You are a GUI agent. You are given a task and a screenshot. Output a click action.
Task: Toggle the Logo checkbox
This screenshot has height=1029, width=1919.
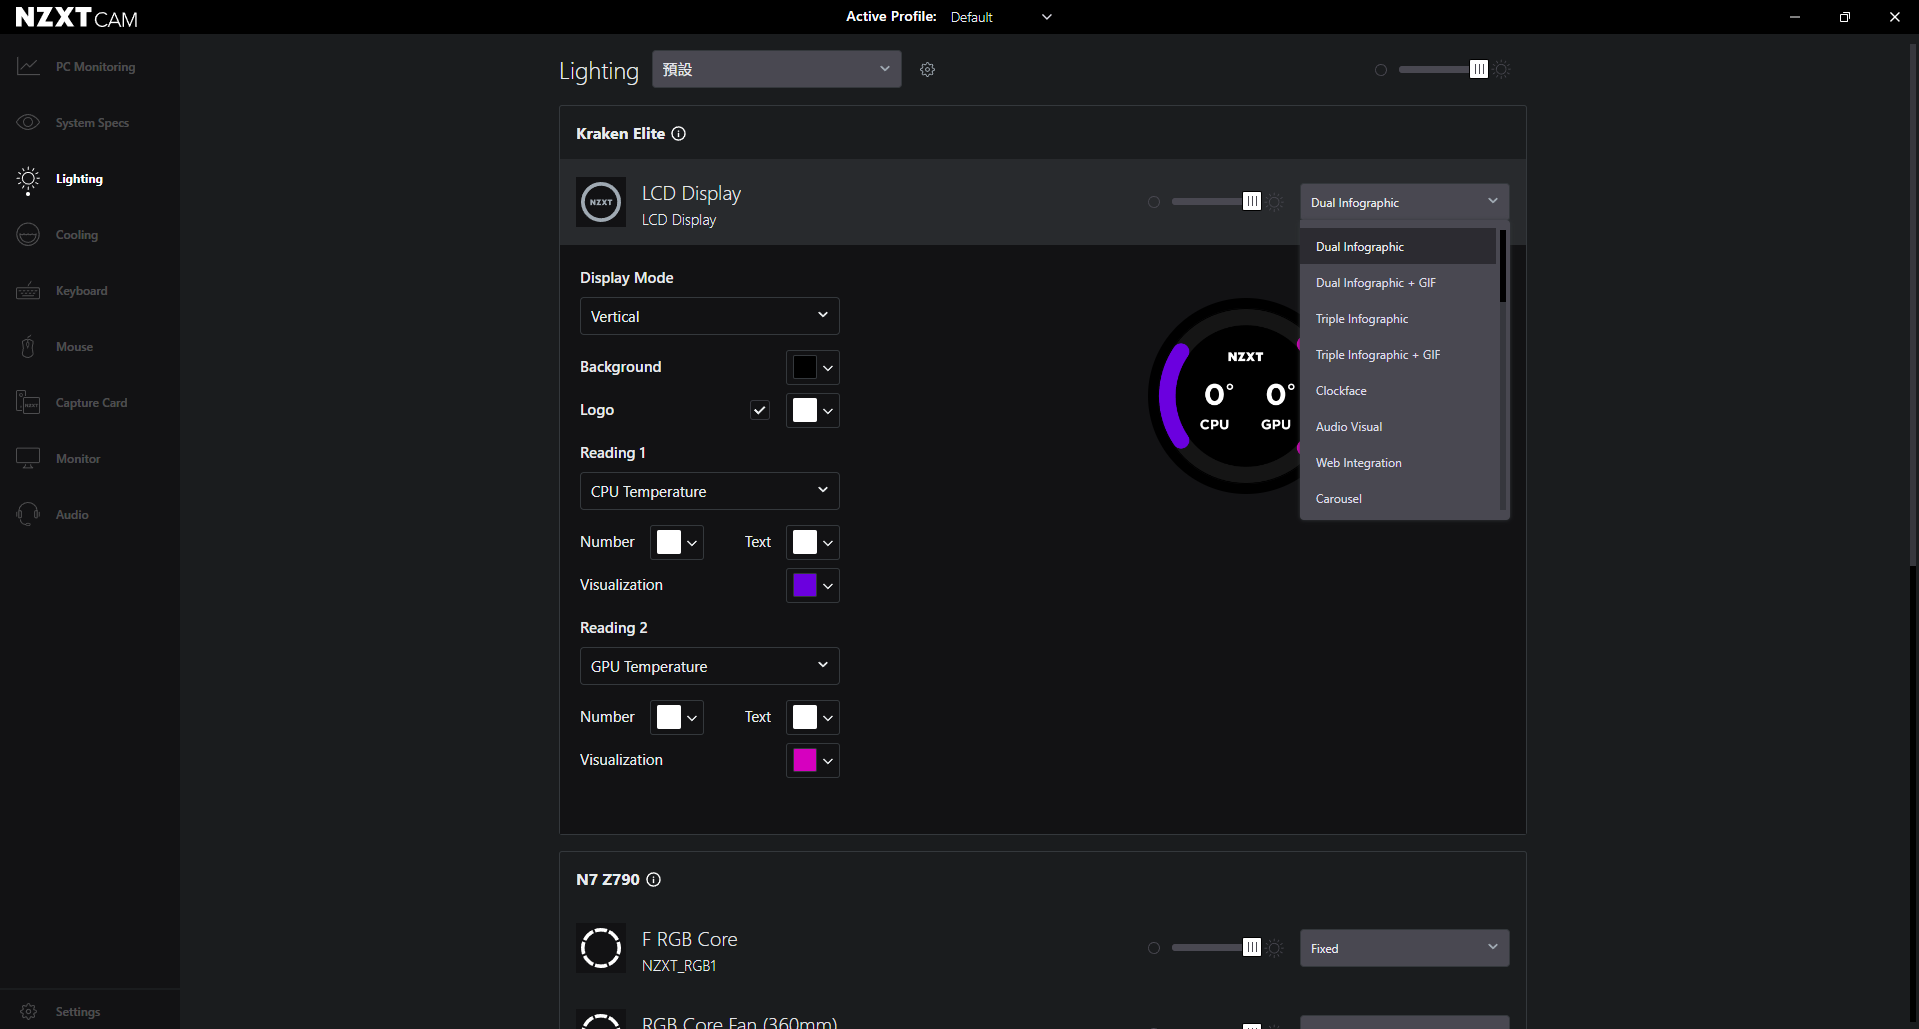point(760,410)
